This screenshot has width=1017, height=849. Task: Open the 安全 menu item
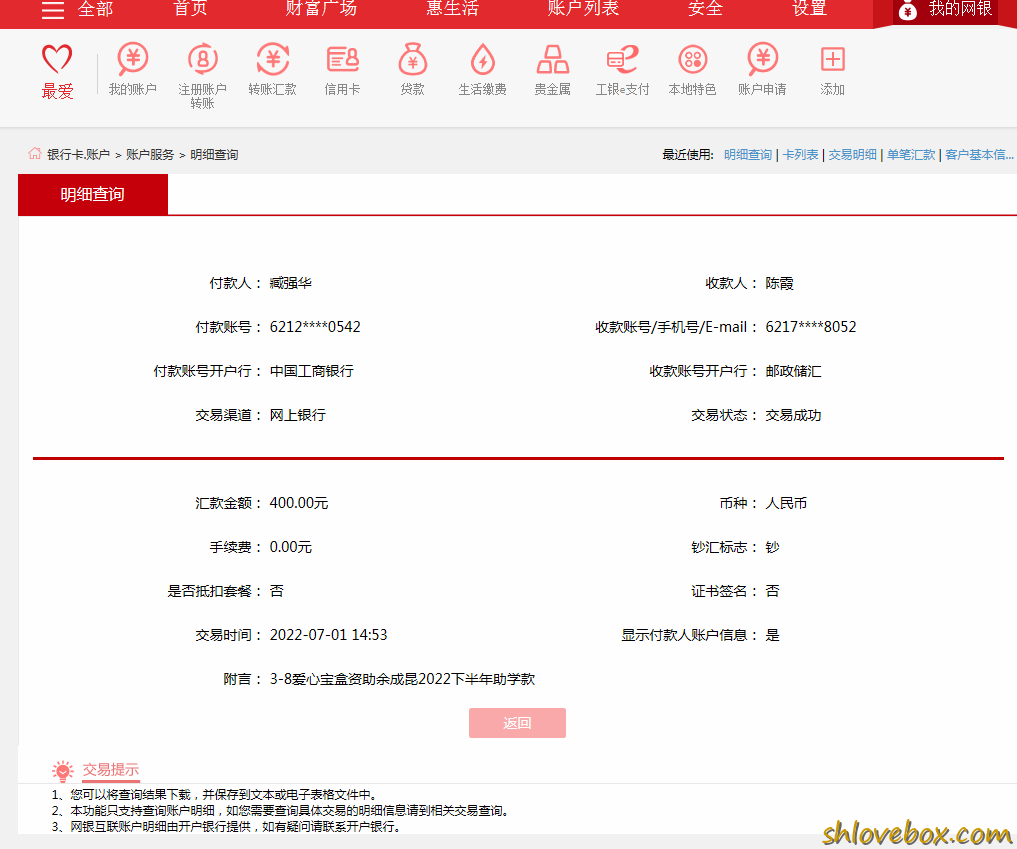pyautogui.click(x=705, y=8)
